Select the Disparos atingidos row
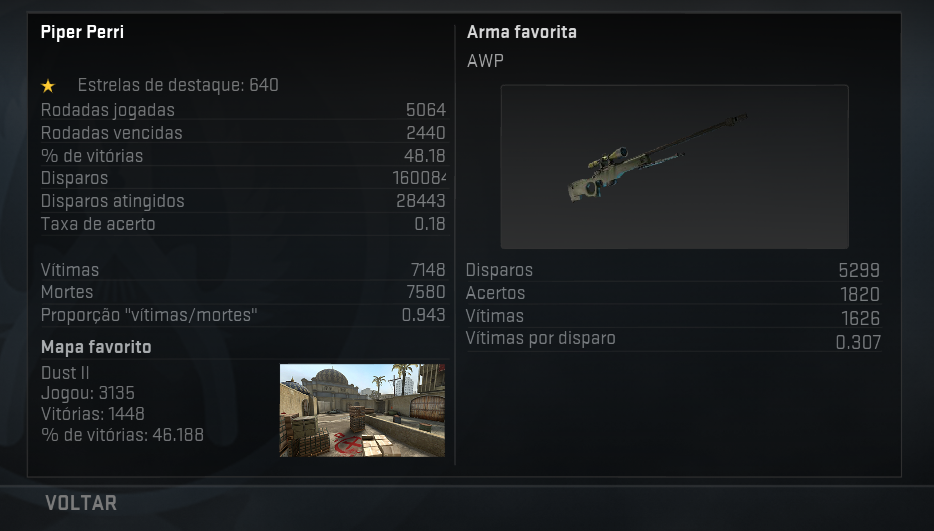This screenshot has height=531, width=934. 243,201
